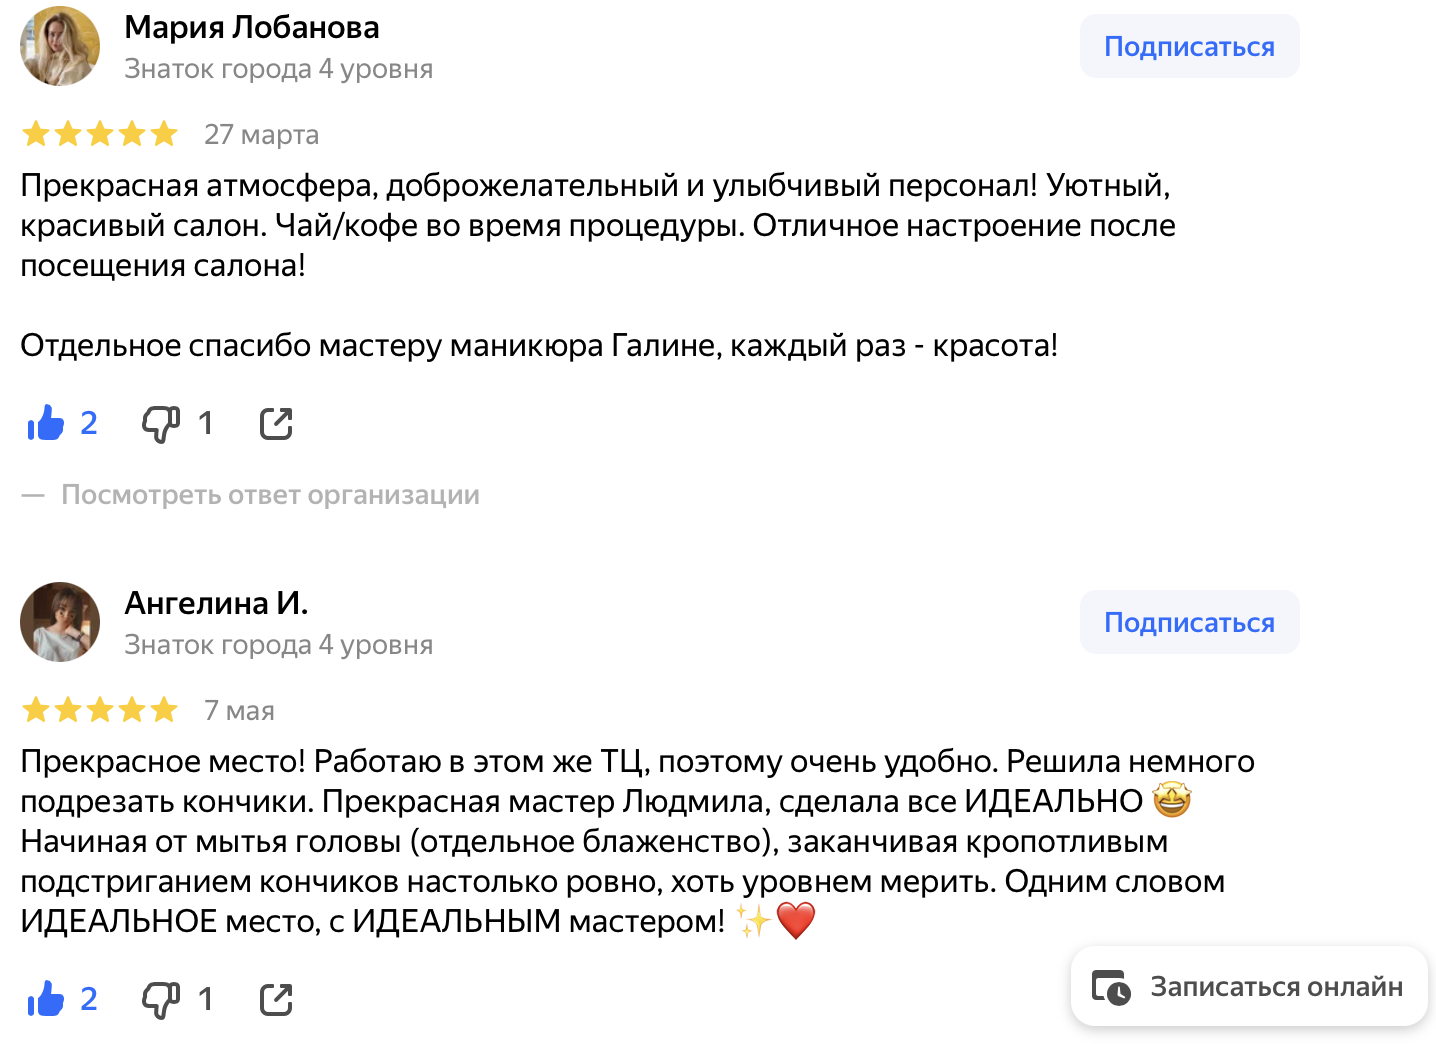The image size is (1436, 1044).
Task: Click Знаток города 4 уровня under Мария Лобанова
Action: (x=278, y=69)
